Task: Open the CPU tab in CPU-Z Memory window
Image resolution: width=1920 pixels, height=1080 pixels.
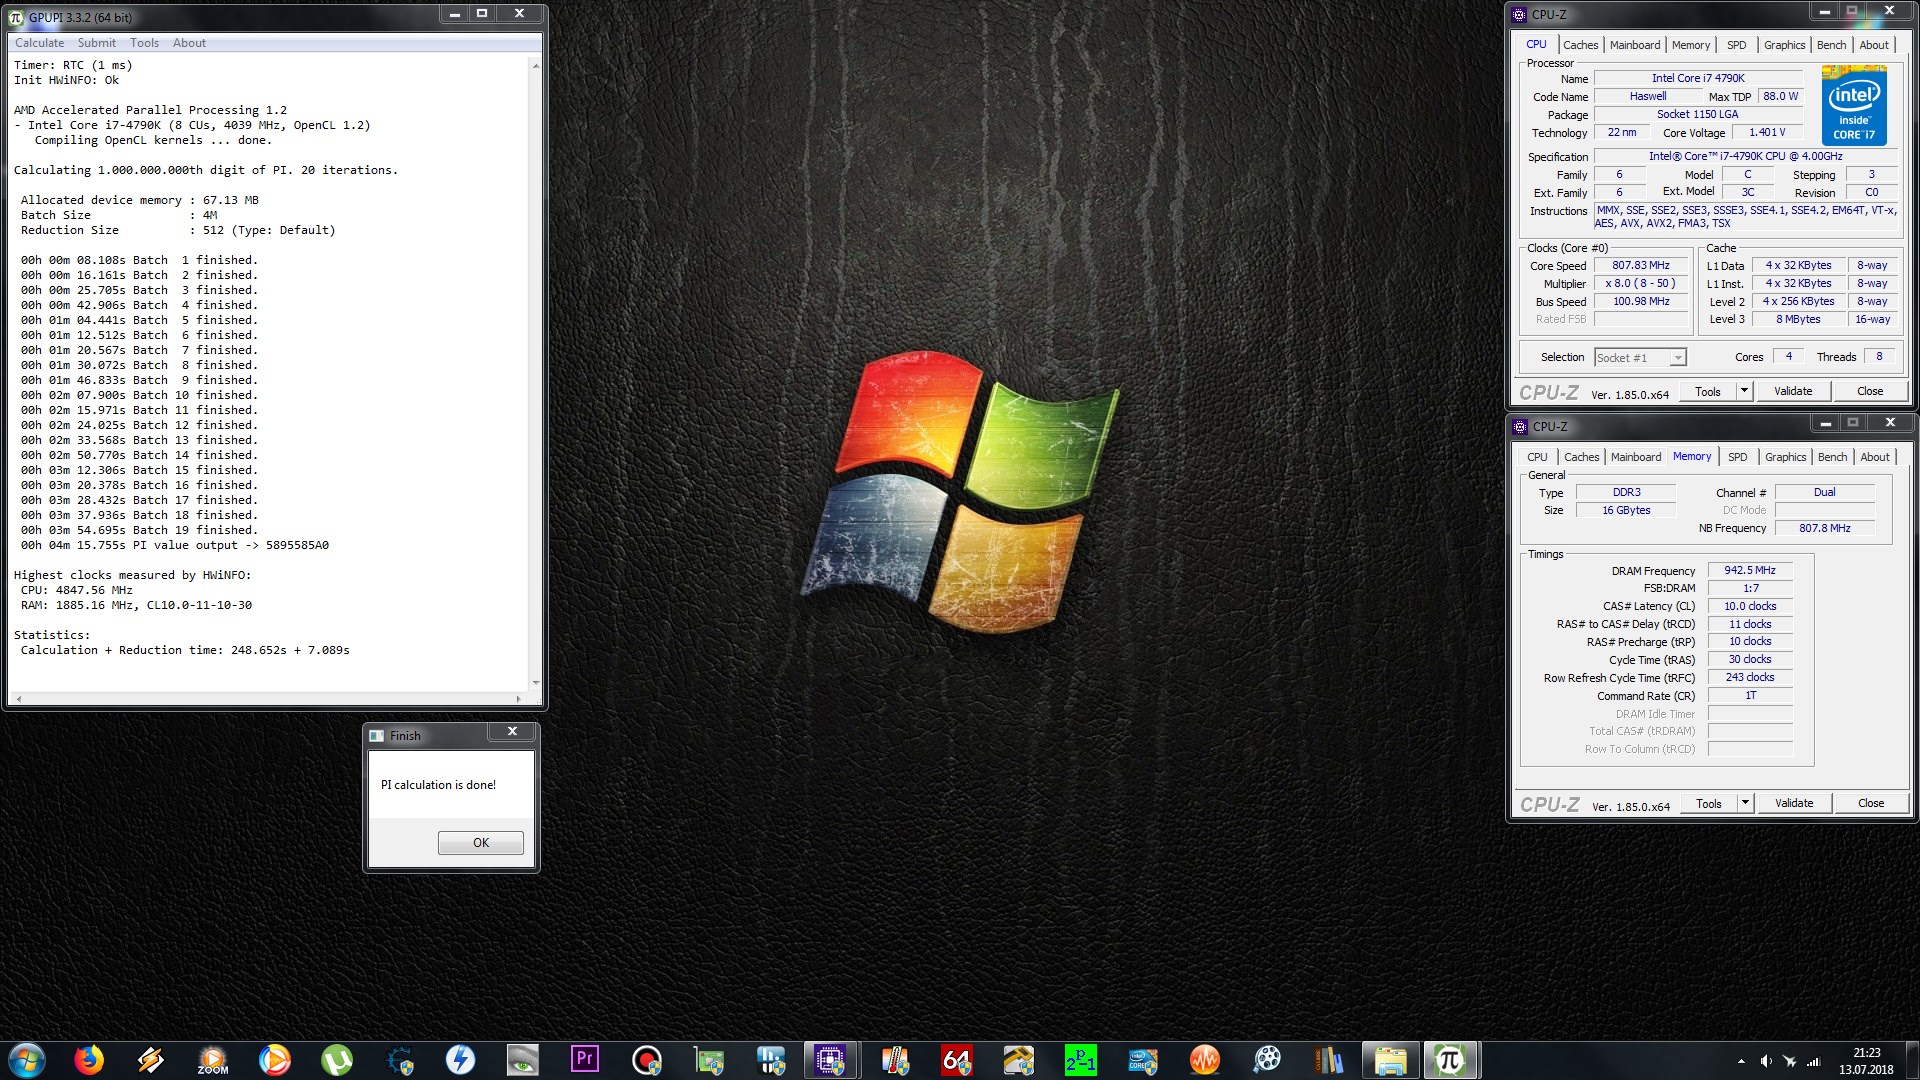Action: click(1537, 457)
